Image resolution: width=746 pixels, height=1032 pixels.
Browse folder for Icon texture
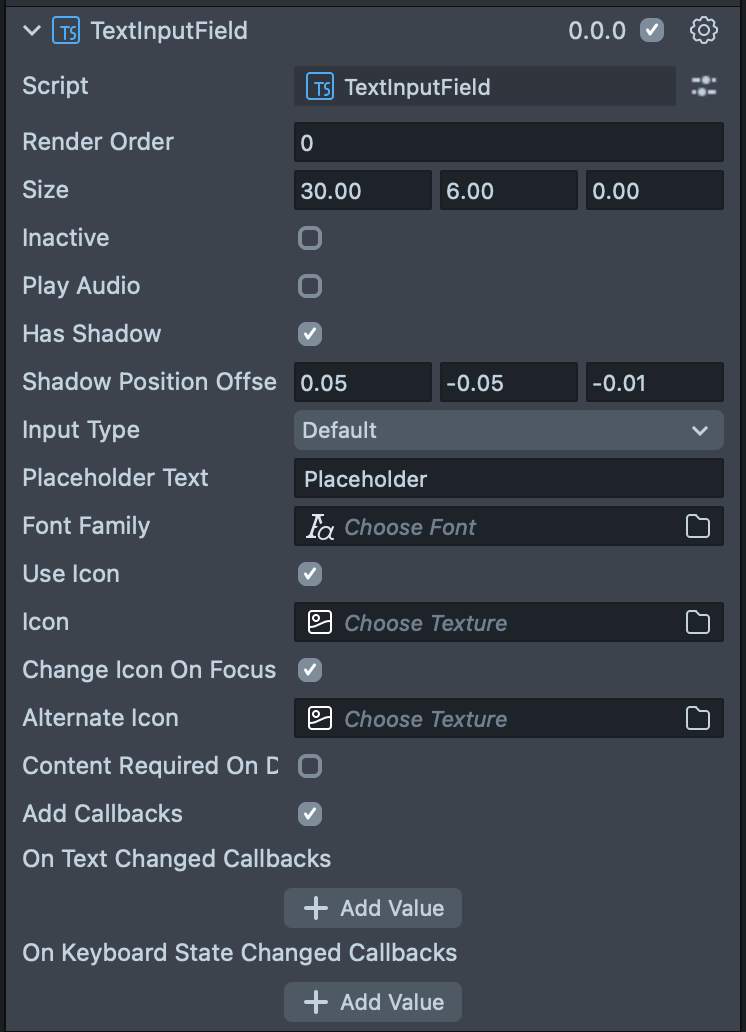698,623
